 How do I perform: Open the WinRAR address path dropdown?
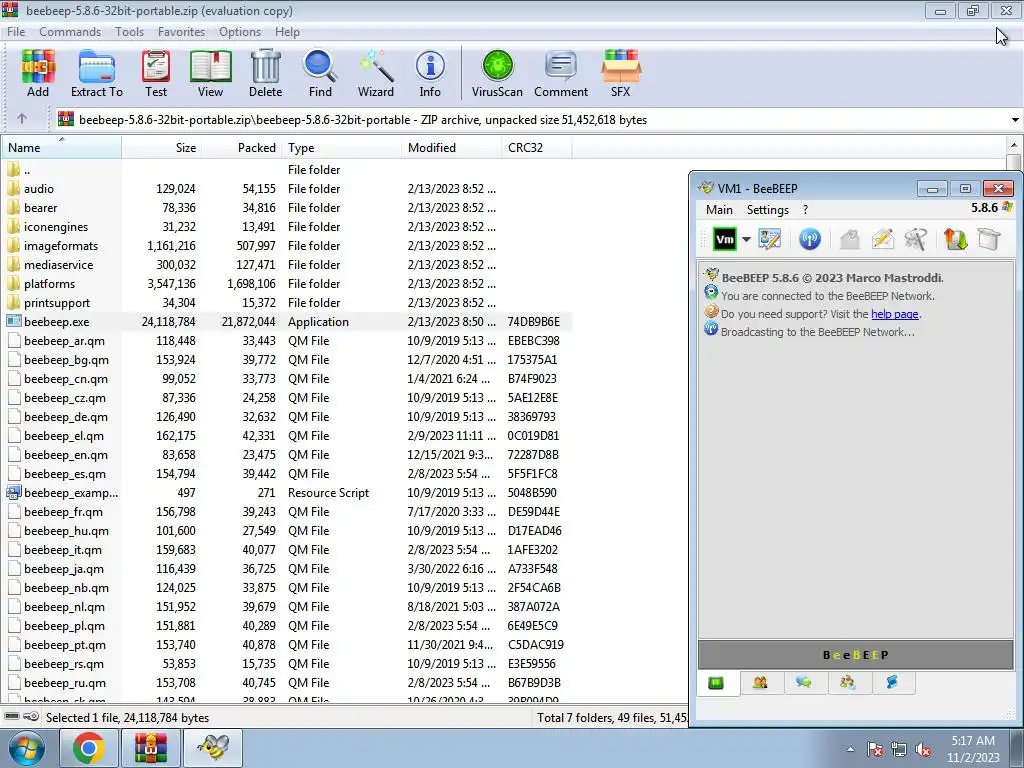(x=1015, y=120)
